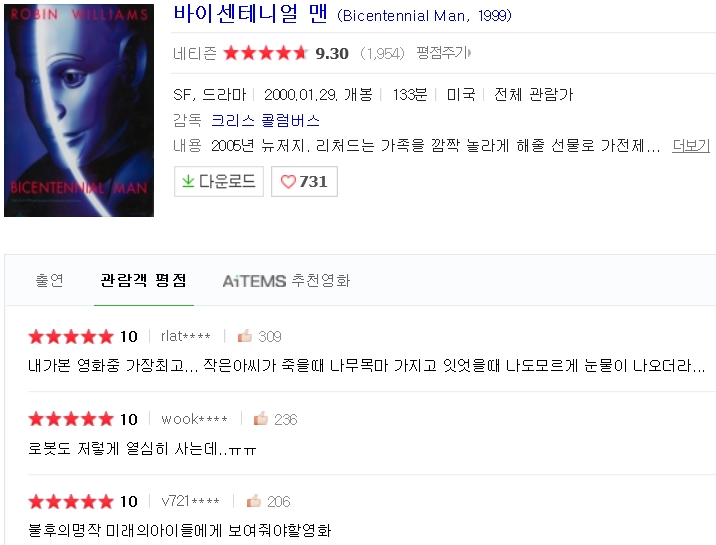This screenshot has width=716, height=545.
Task: Click the like count 309 on first review
Action: point(269,336)
